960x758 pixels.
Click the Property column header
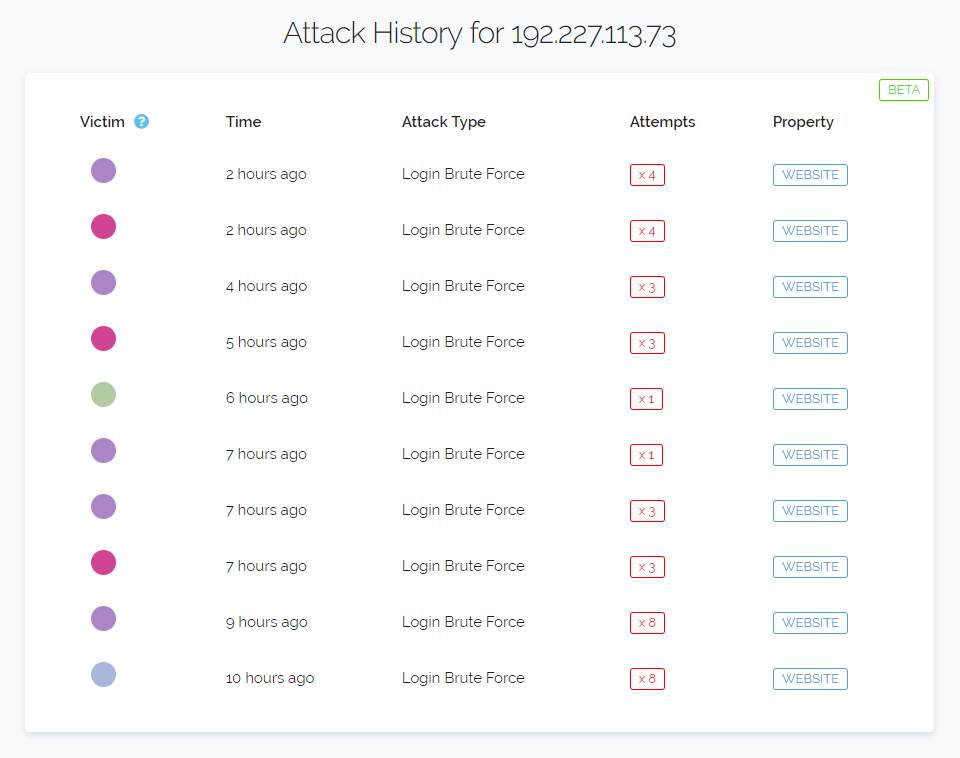803,122
